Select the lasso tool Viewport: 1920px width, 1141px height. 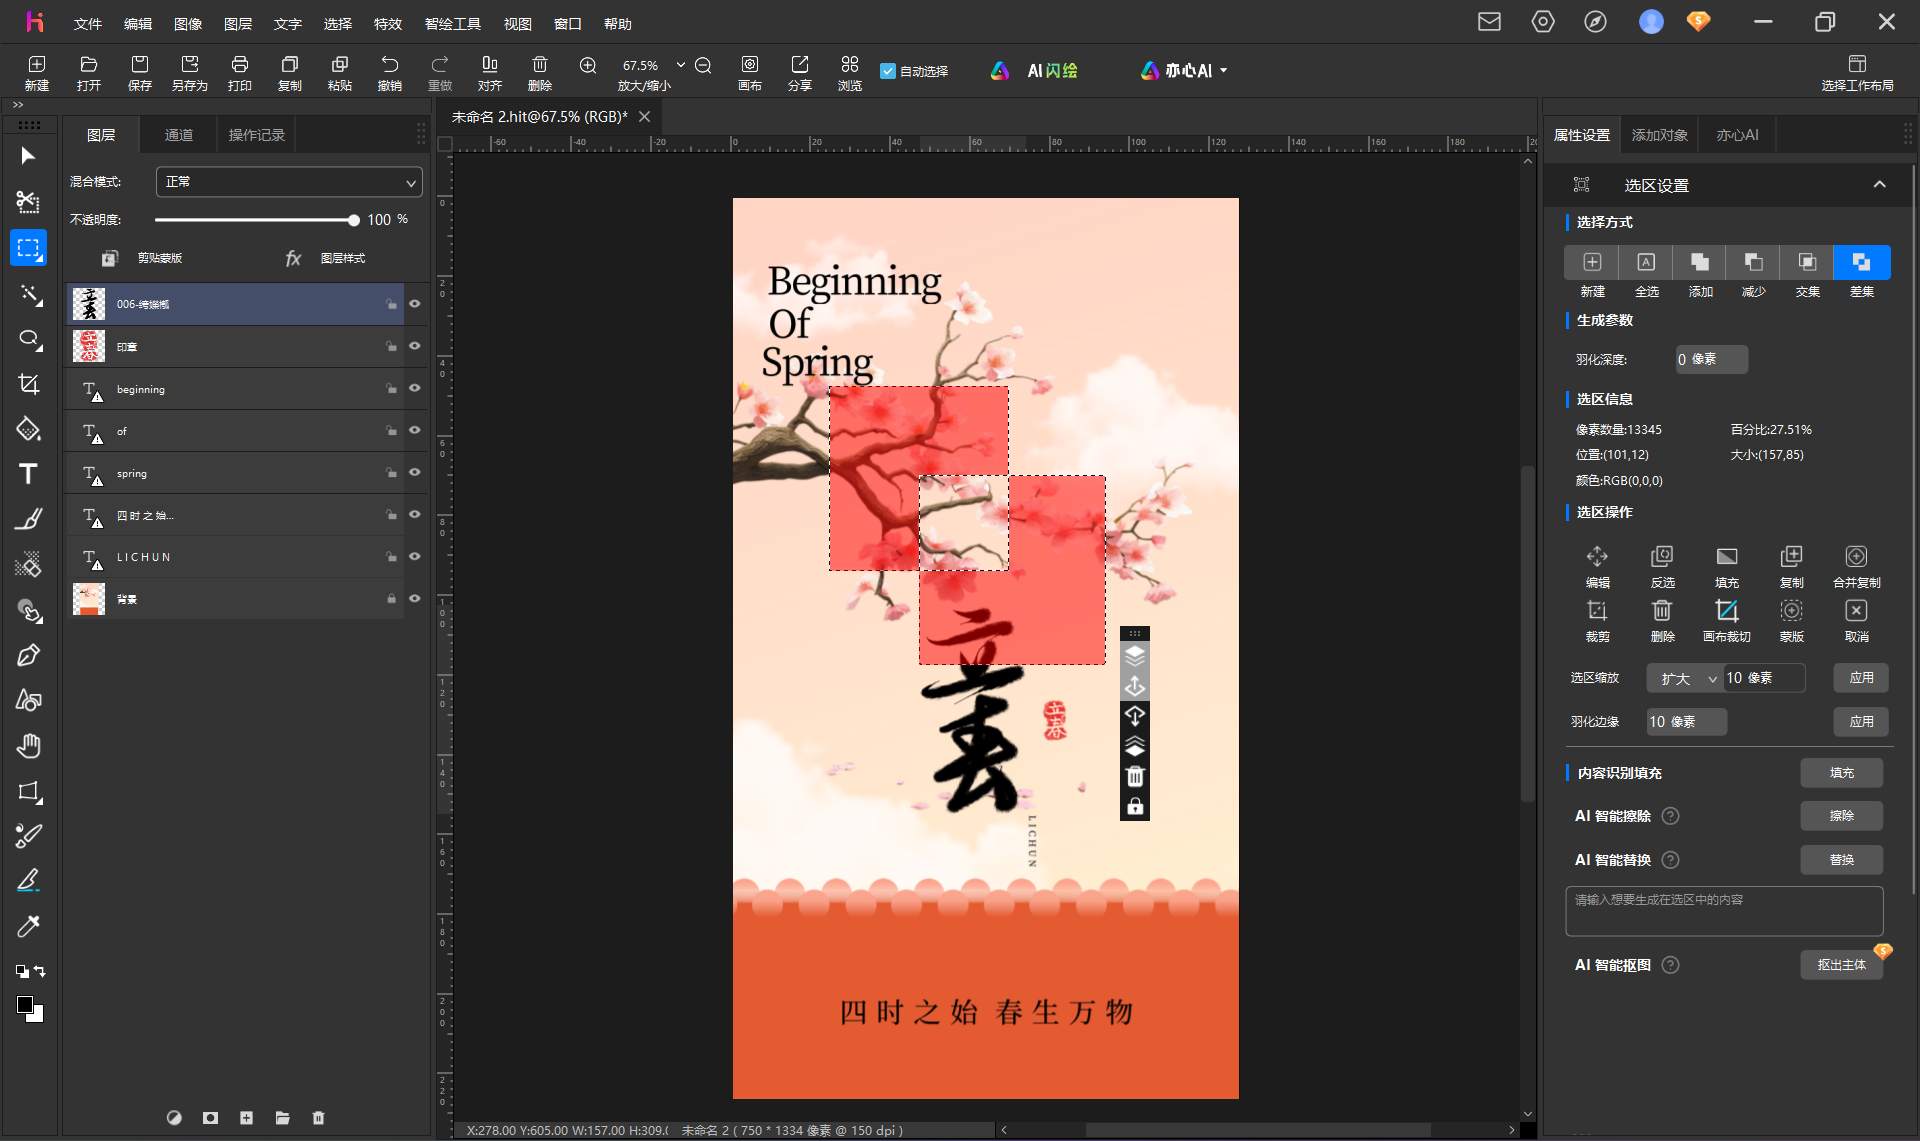pyautogui.click(x=28, y=339)
